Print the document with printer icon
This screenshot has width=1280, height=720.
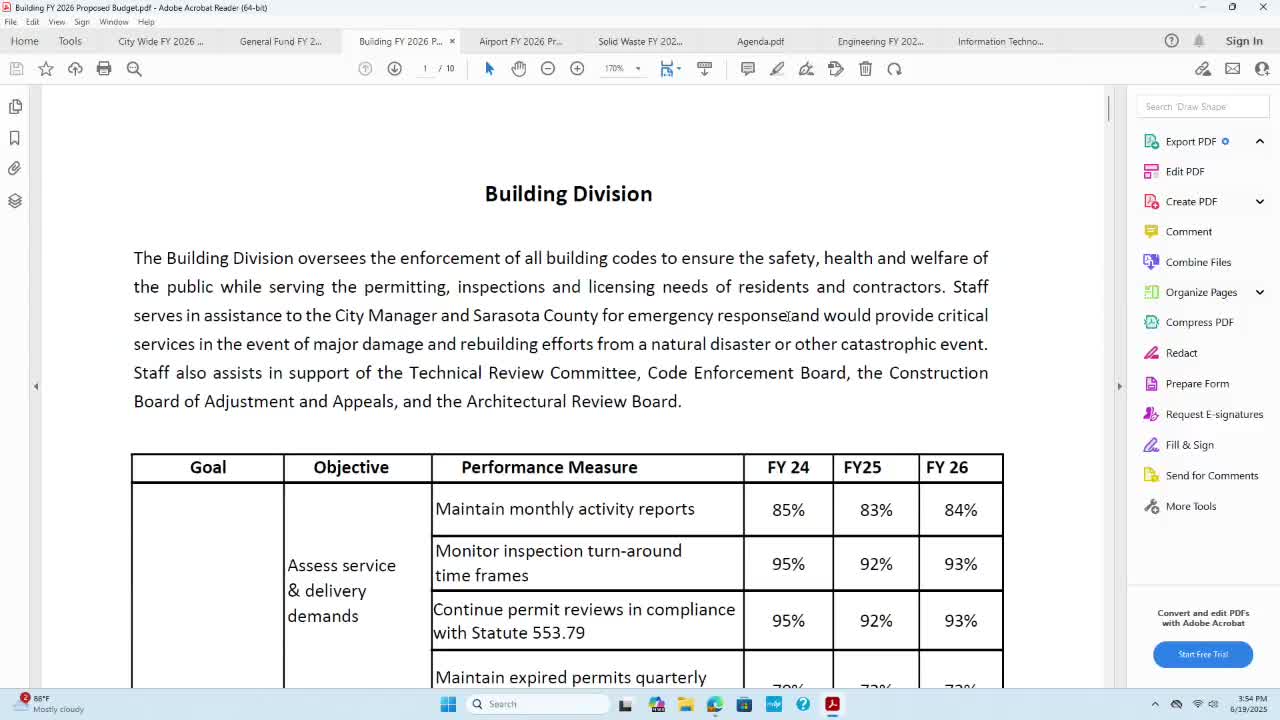coord(104,69)
